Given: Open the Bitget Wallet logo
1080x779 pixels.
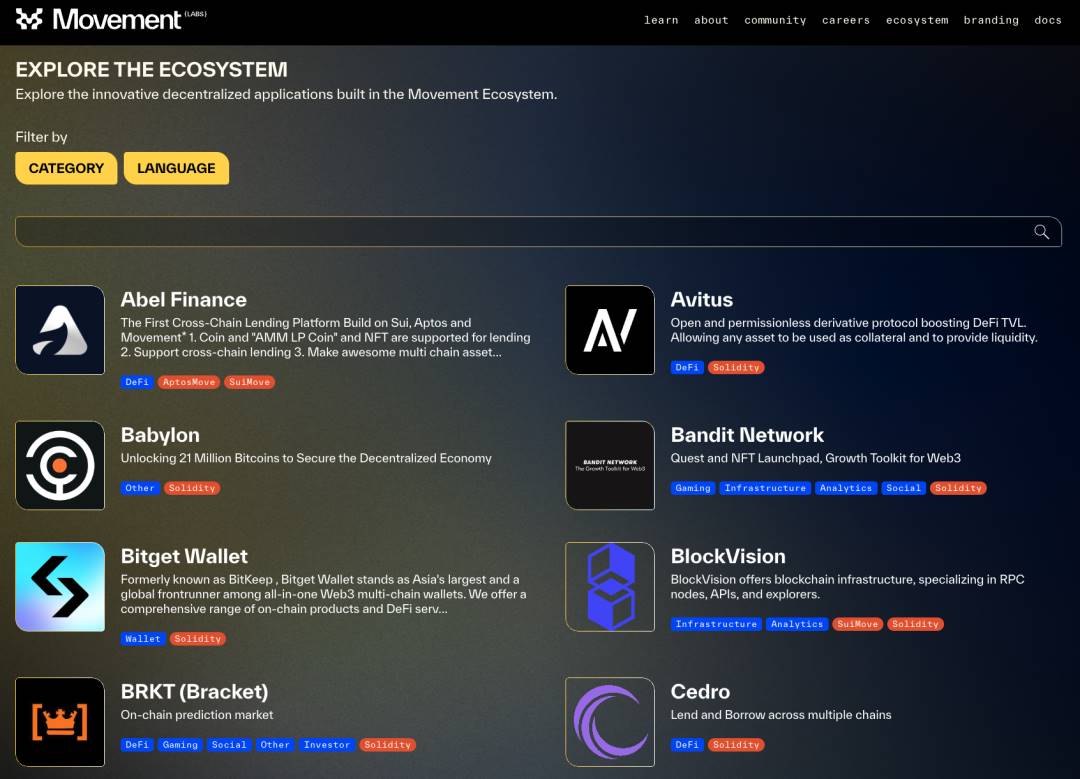Looking at the screenshot, I should click(60, 587).
